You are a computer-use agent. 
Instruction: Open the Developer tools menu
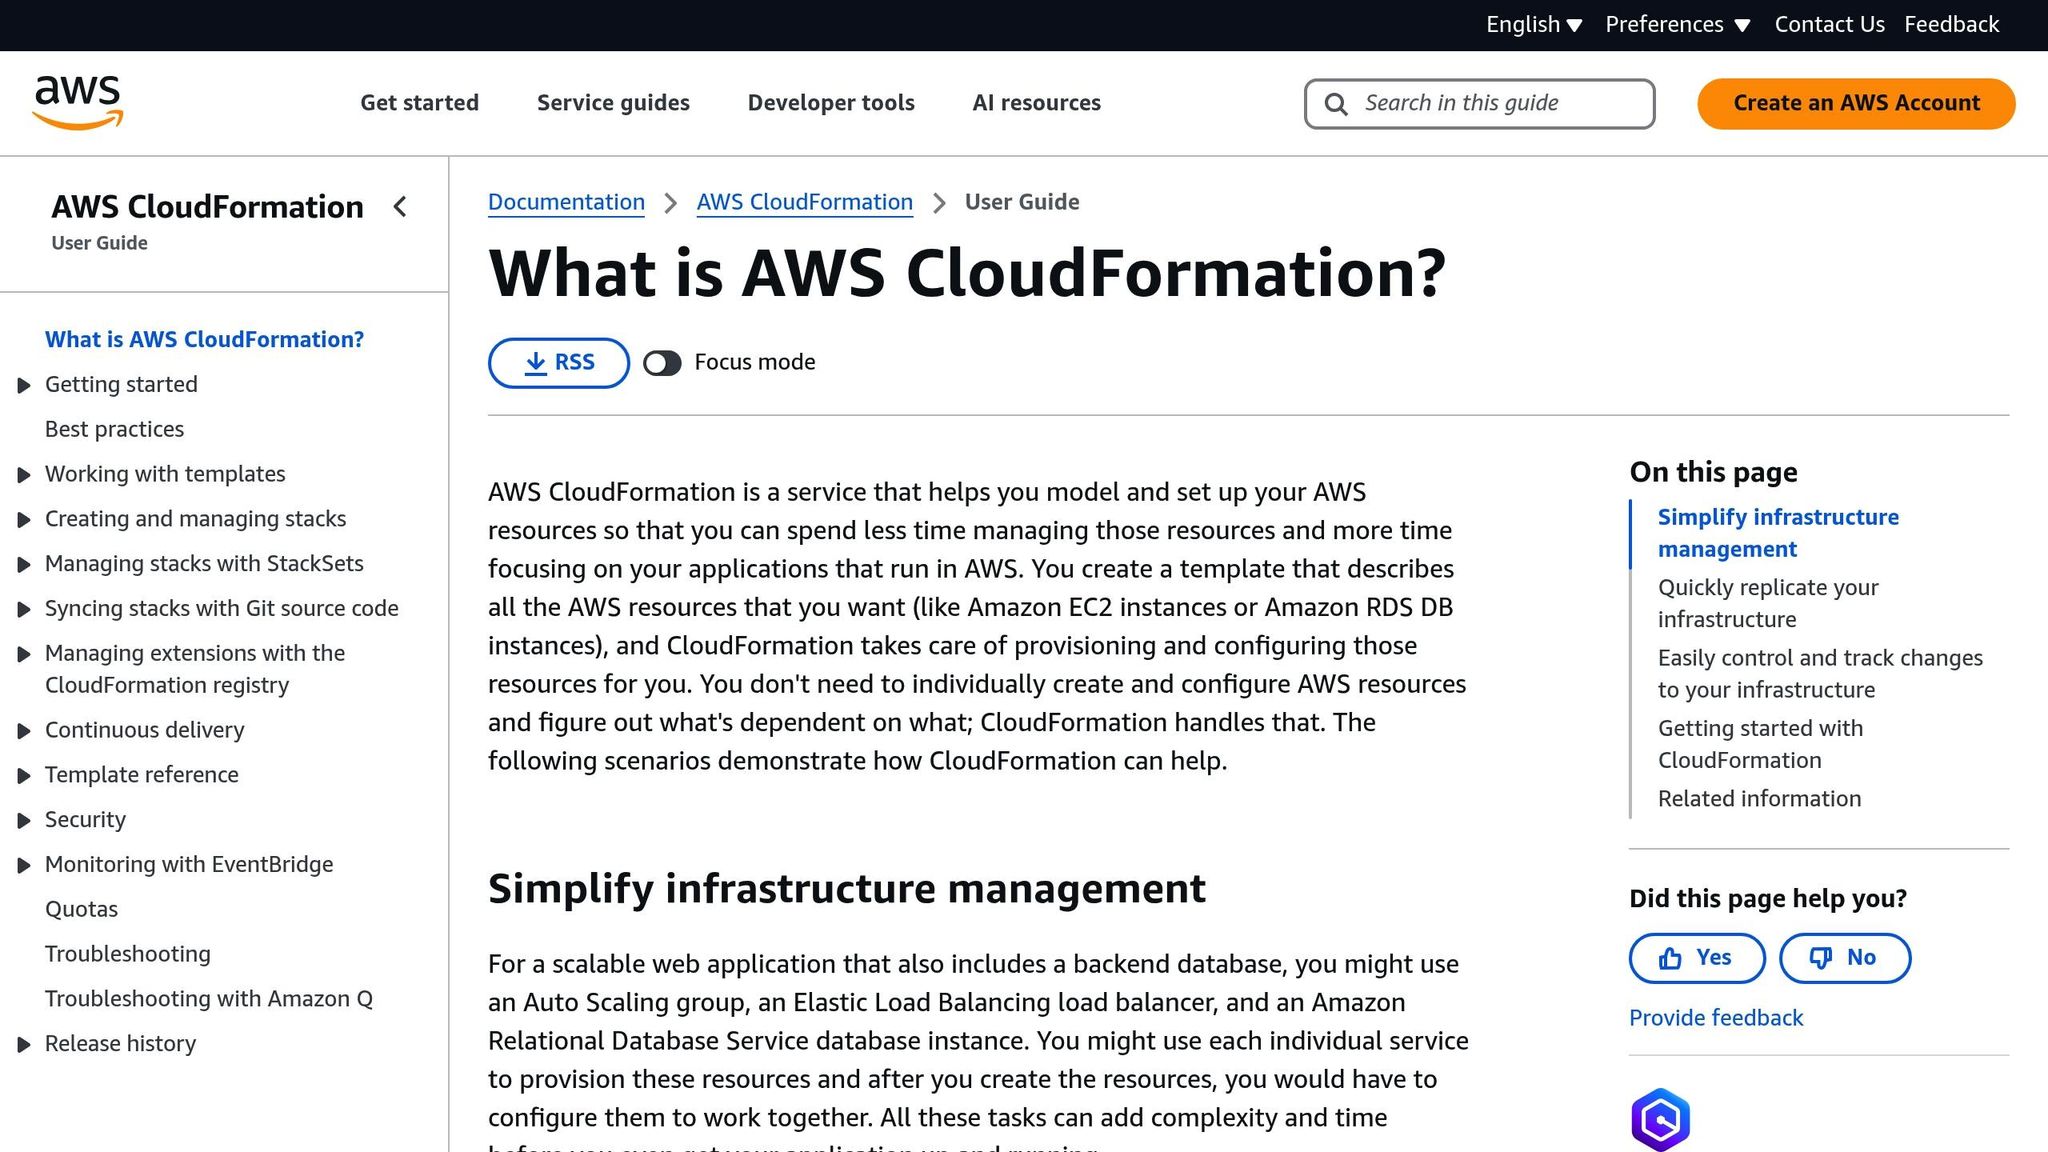pos(831,103)
